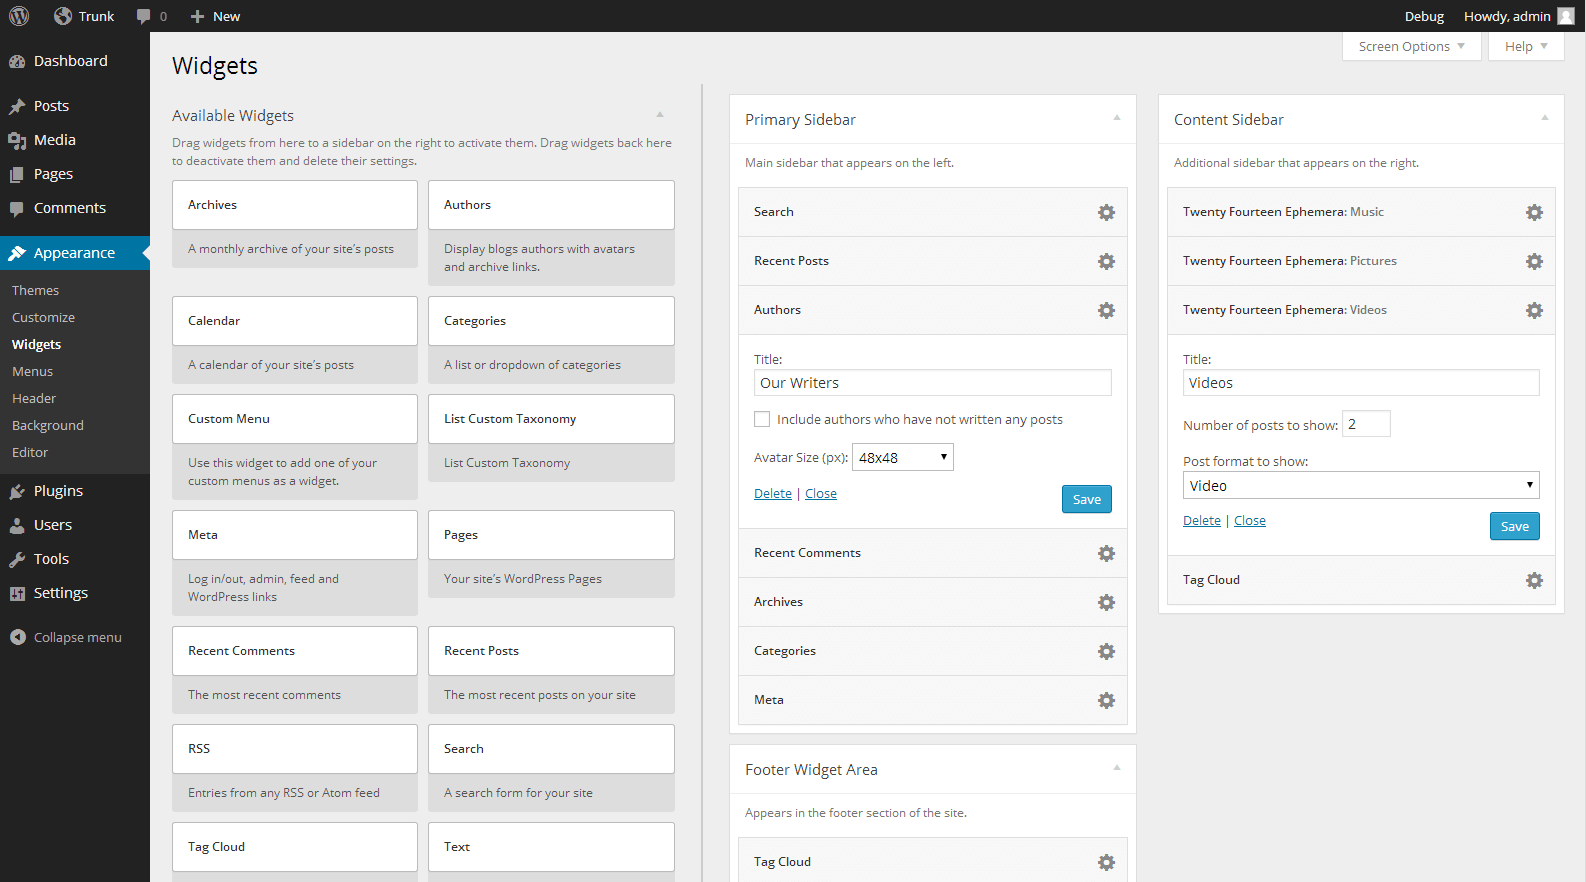
Task: Open the Avatar Size dropdown
Action: [903, 457]
